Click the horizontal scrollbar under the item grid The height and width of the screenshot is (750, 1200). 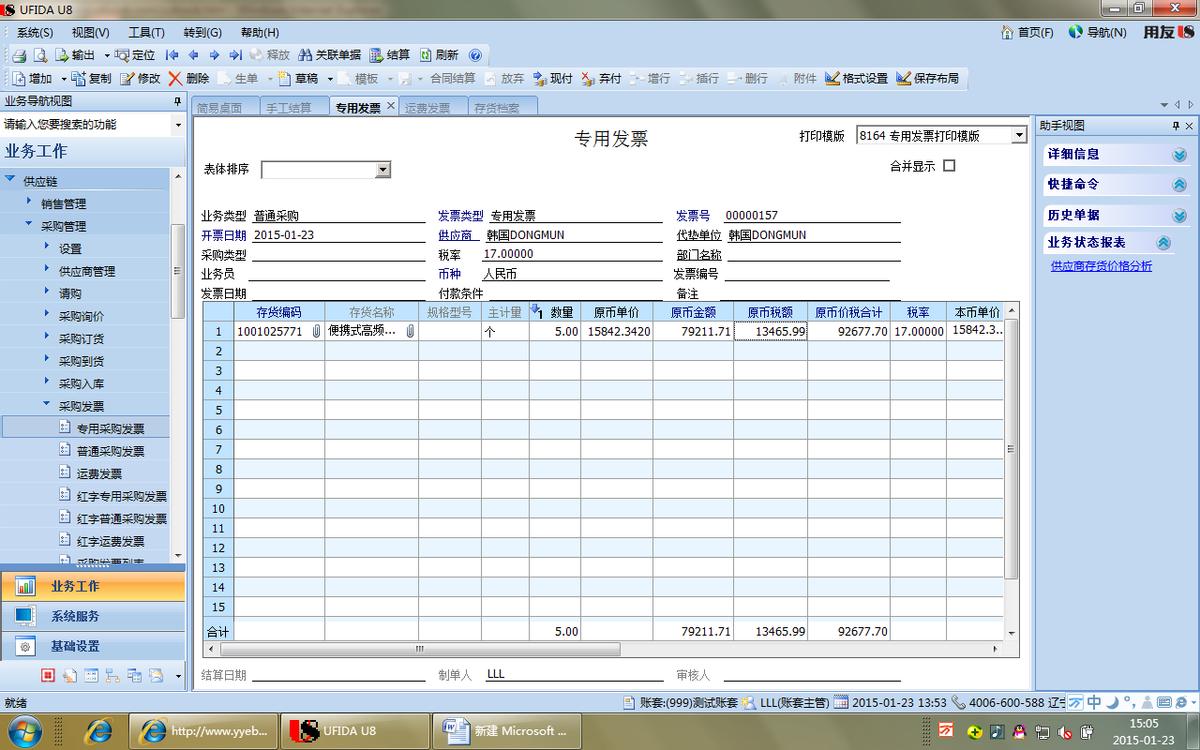[420, 650]
